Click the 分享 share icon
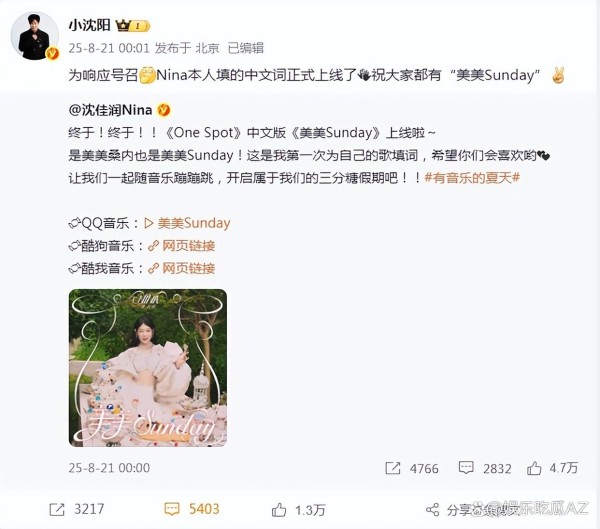The height and width of the screenshot is (529, 600). [433, 510]
